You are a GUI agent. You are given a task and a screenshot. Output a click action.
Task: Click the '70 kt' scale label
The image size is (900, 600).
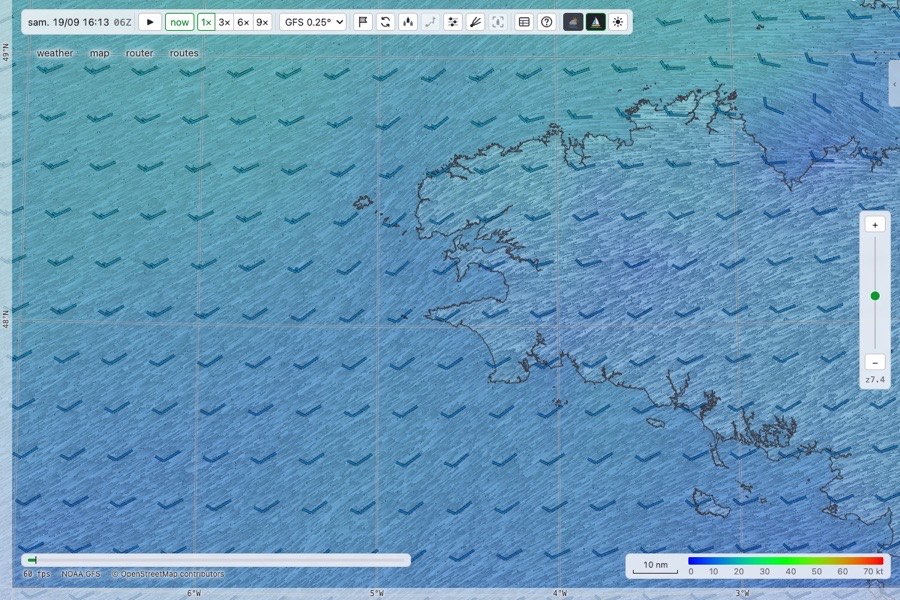click(873, 571)
